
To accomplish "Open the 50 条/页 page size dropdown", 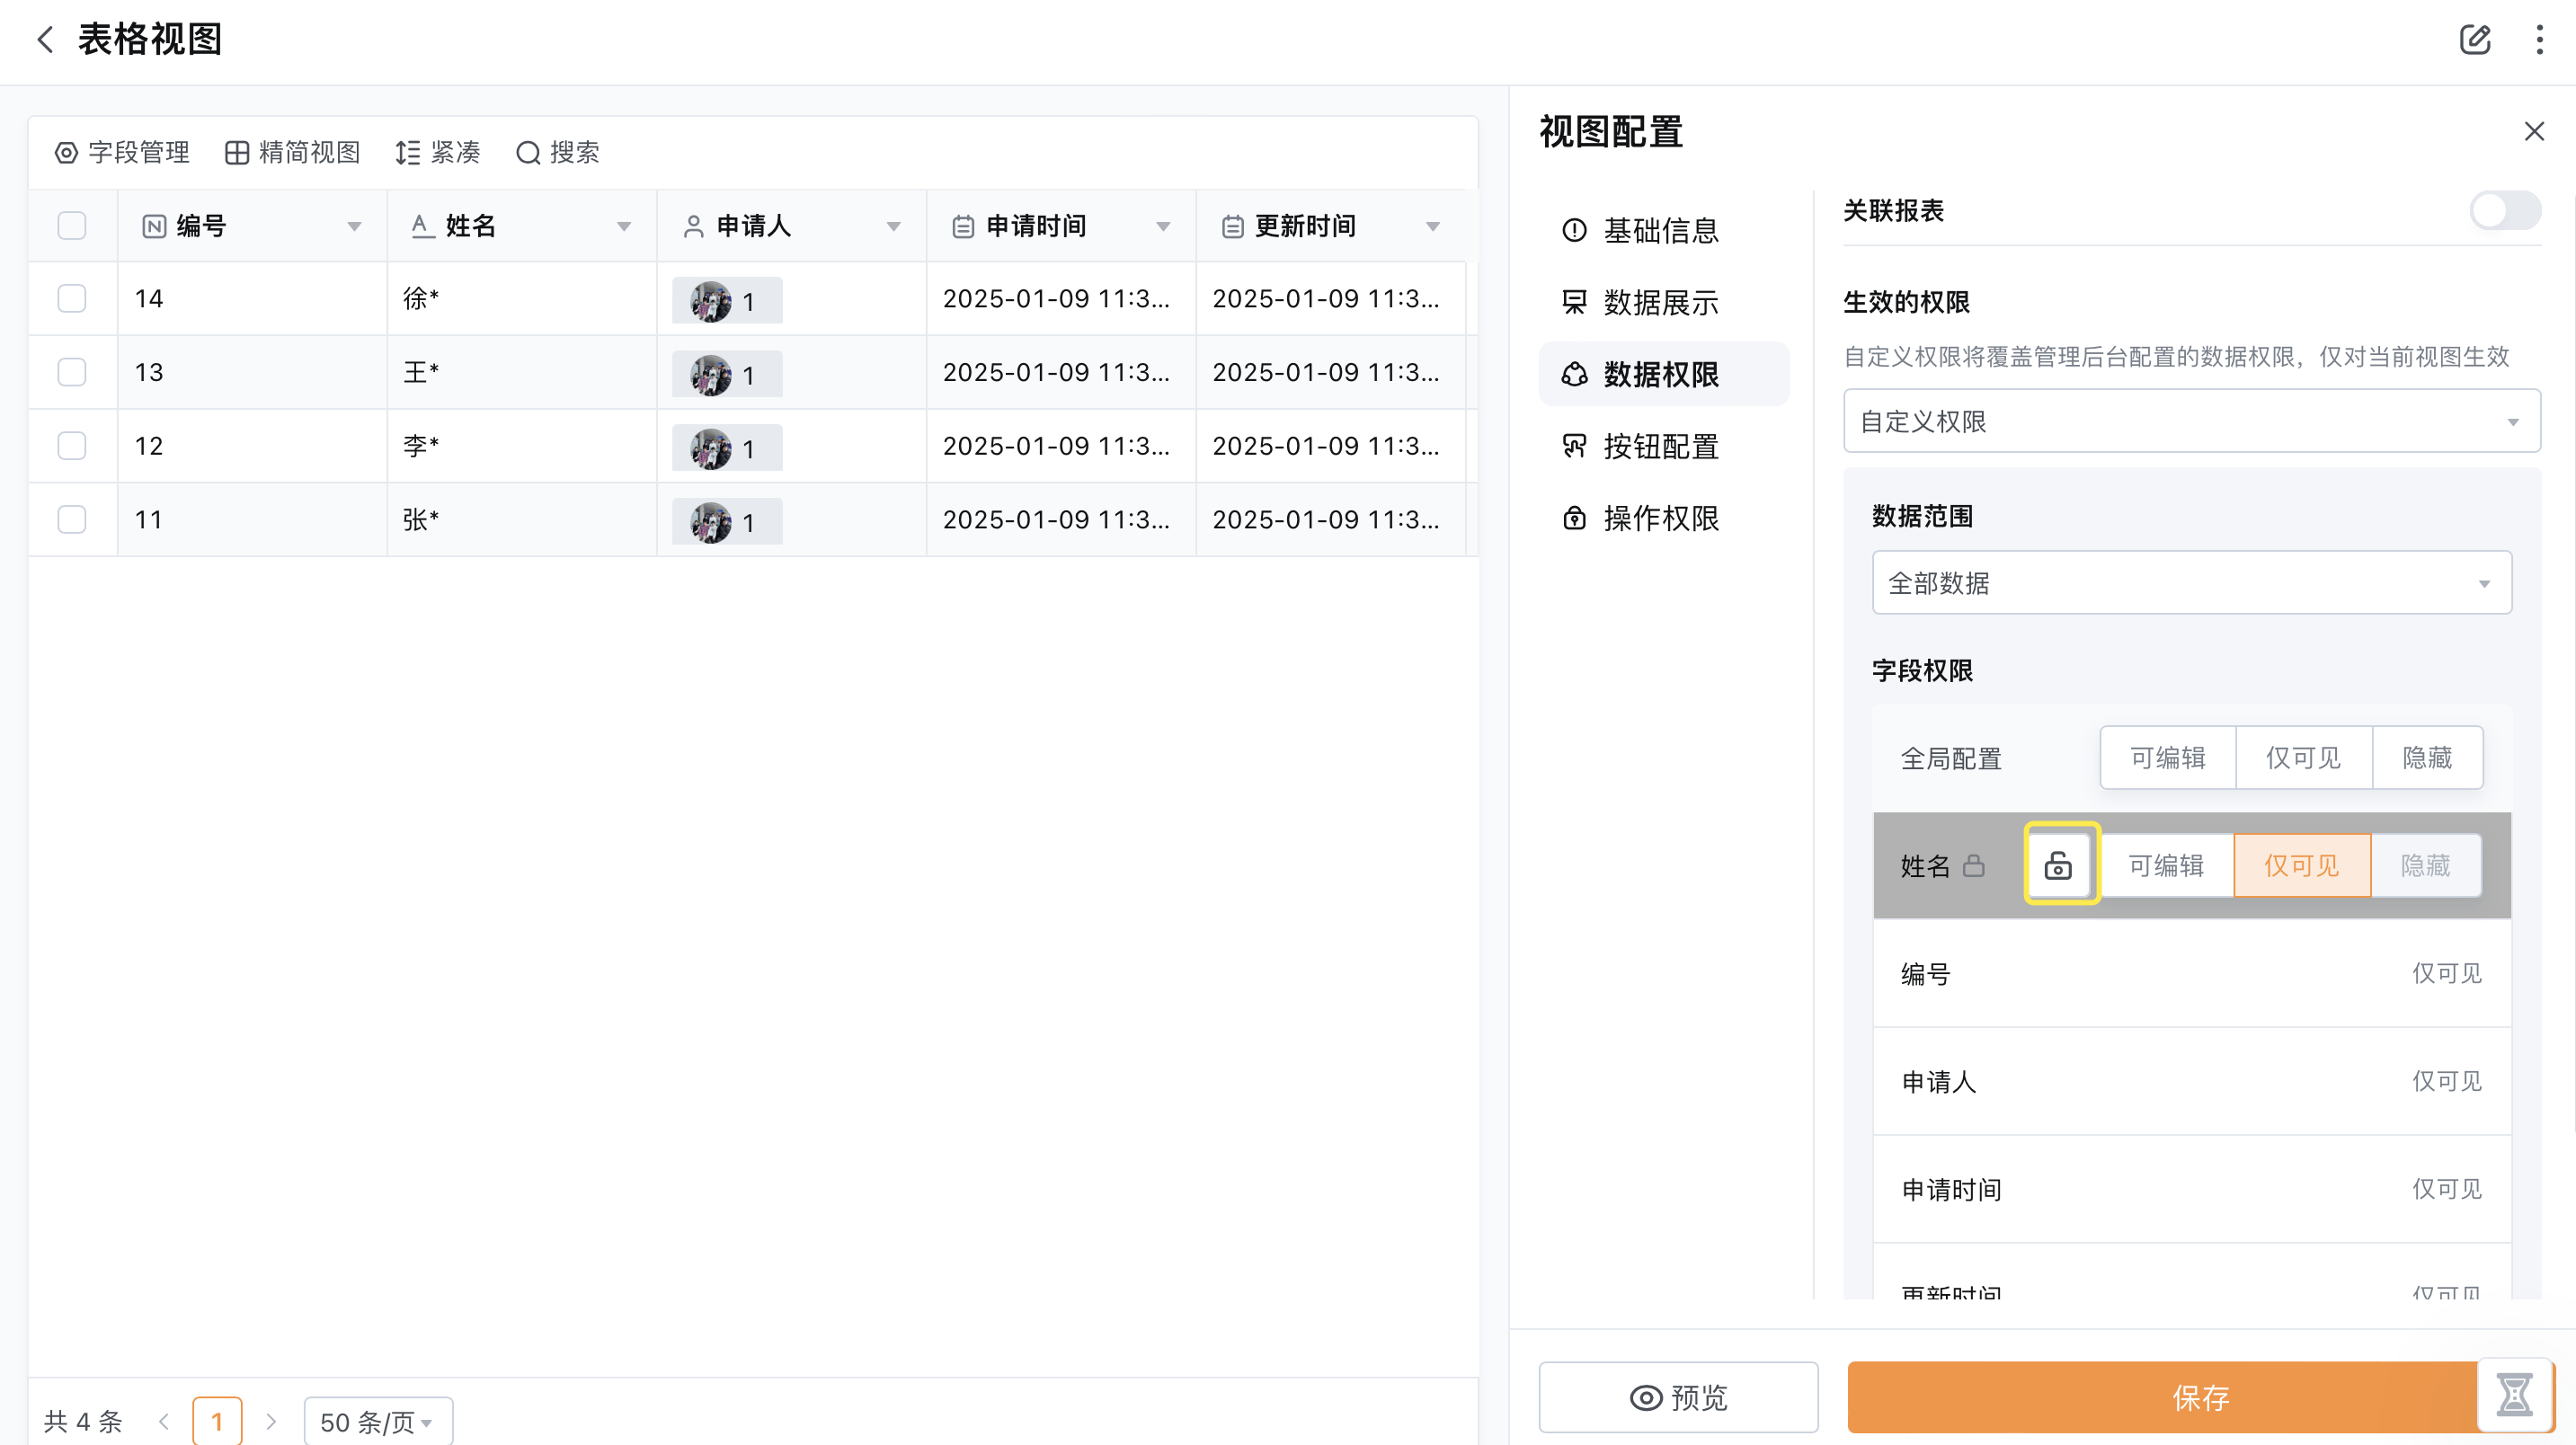I will click(x=378, y=1421).
